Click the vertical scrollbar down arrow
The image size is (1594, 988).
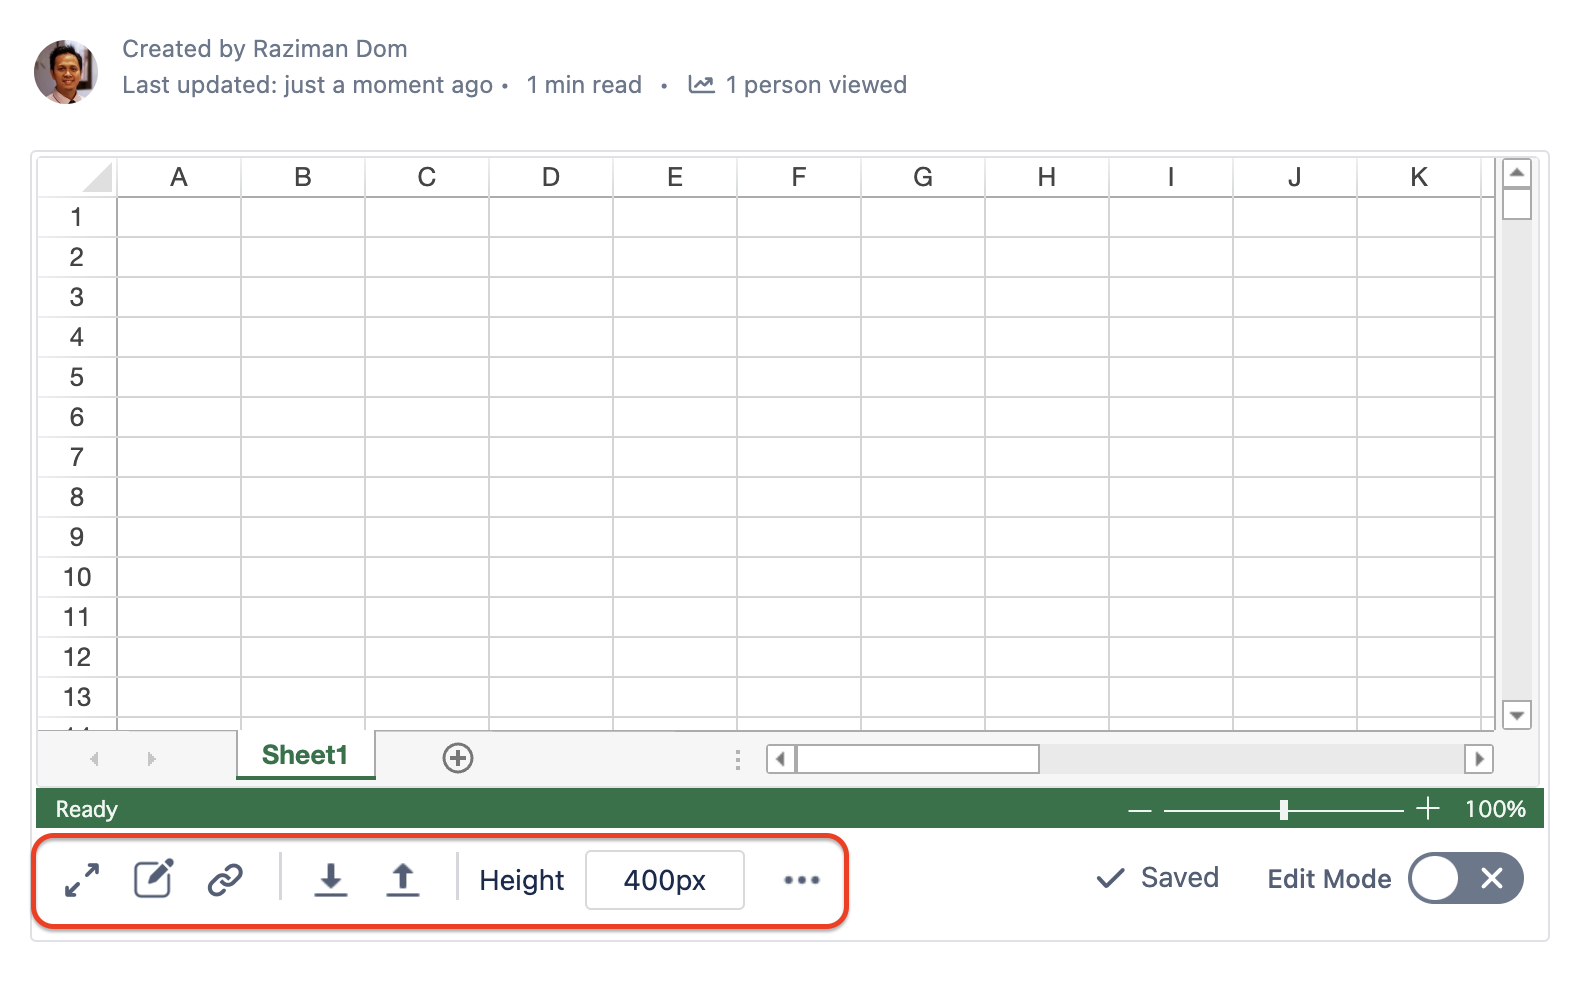point(1517,715)
